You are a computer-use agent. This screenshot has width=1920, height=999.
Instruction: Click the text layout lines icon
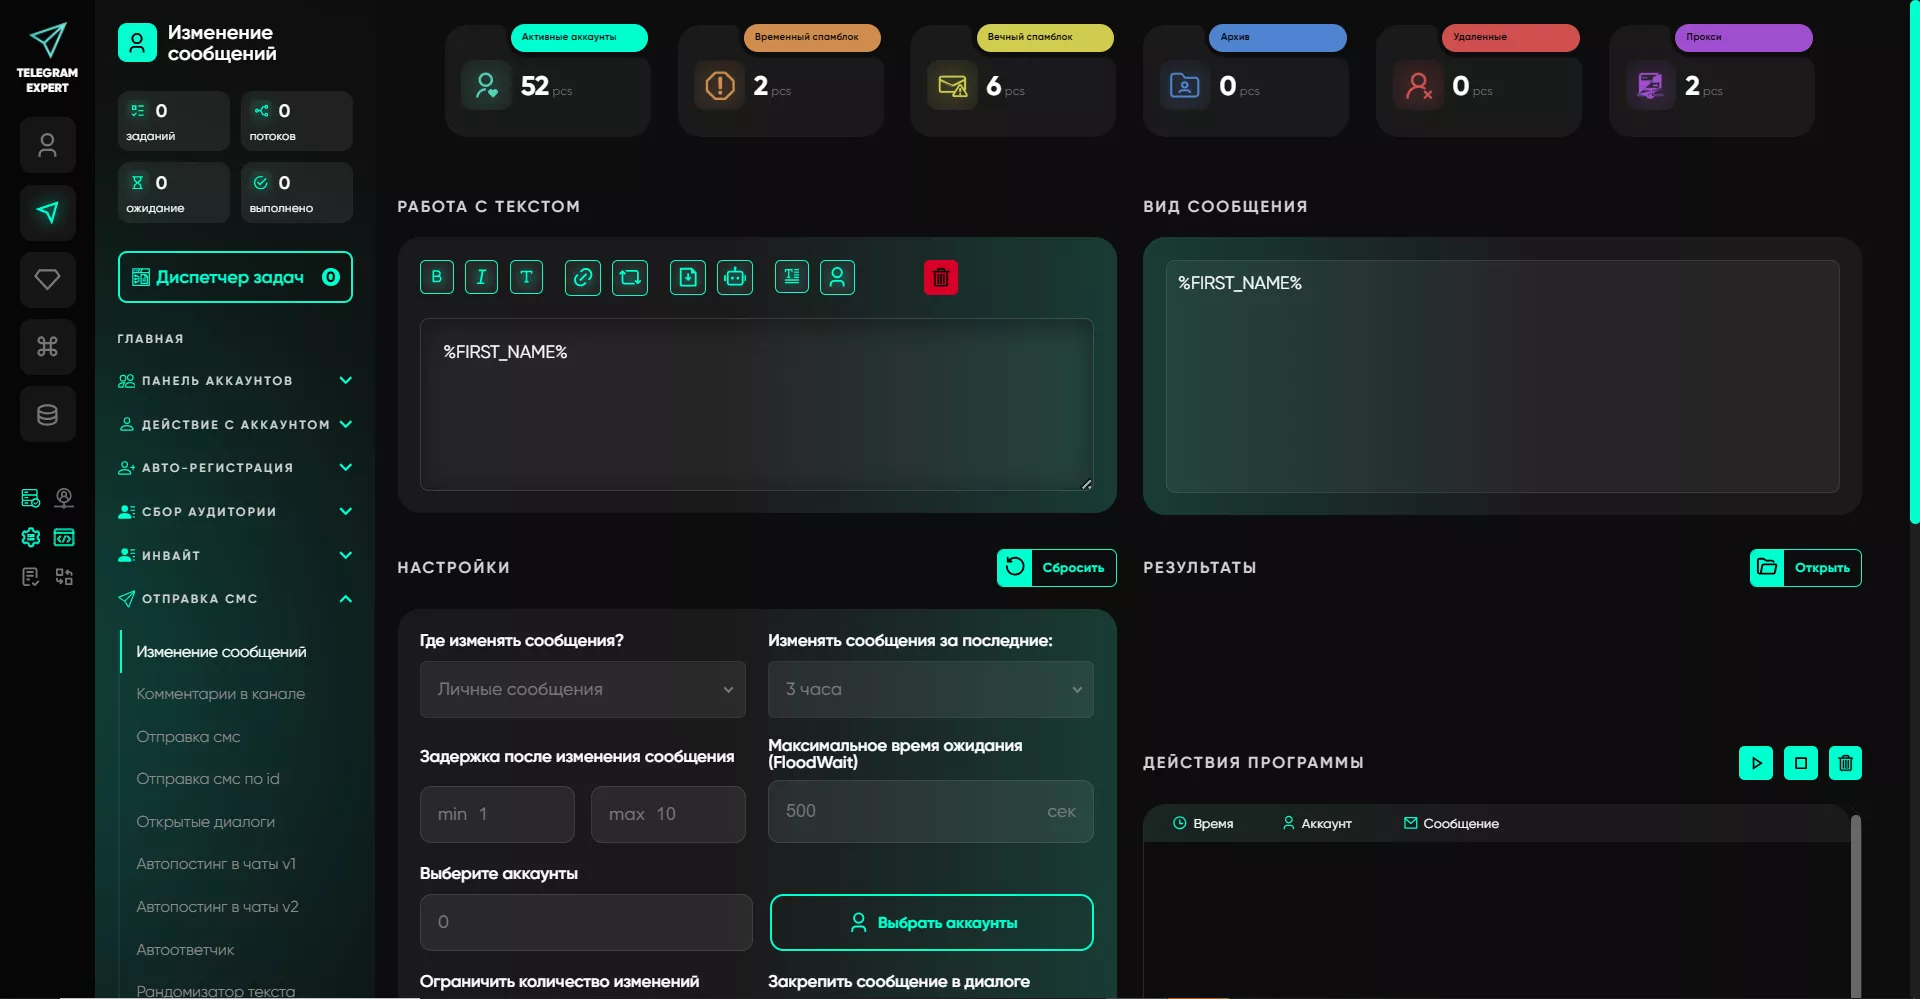792,277
